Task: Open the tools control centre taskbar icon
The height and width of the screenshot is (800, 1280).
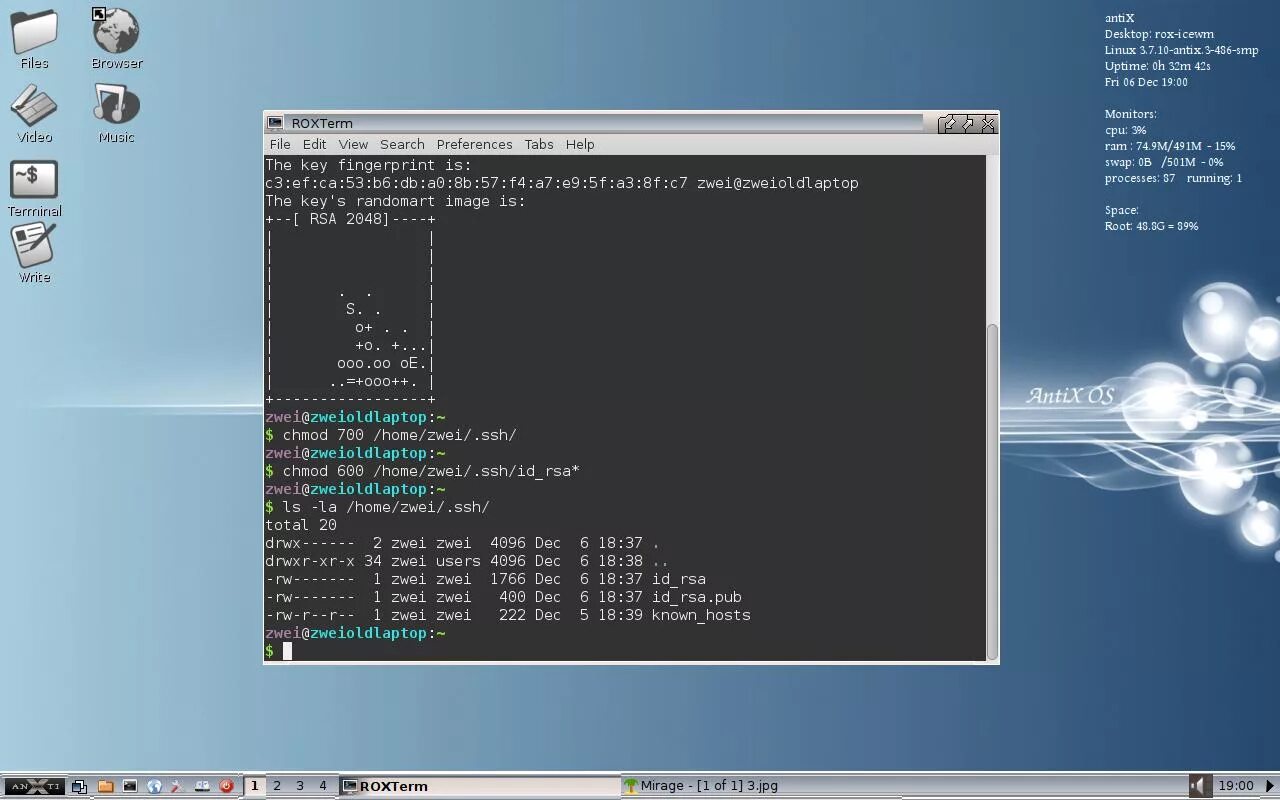Action: point(178,786)
